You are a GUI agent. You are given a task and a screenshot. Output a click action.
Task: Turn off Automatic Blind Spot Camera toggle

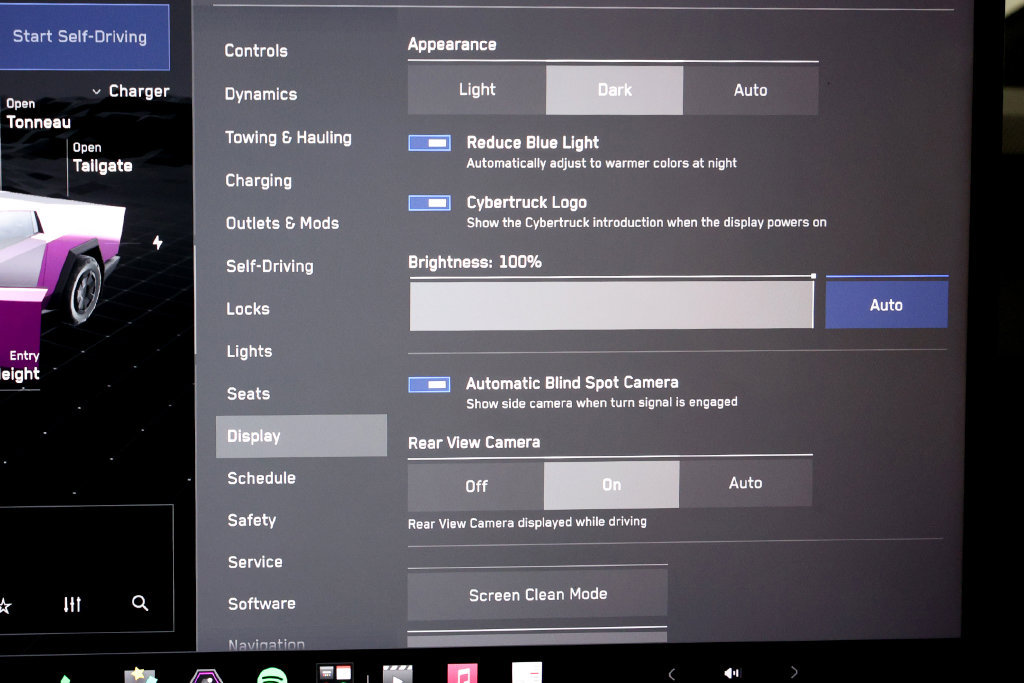429,384
